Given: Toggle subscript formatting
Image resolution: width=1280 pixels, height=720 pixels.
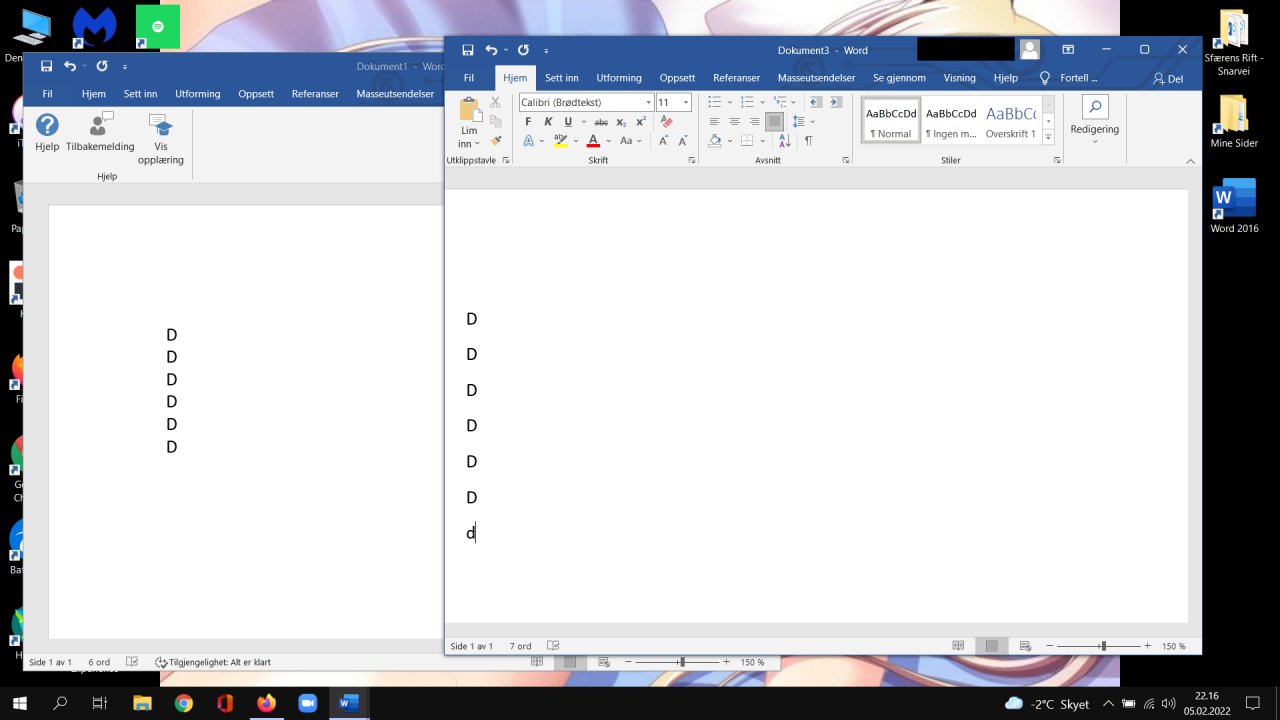Looking at the screenshot, I should [620, 121].
